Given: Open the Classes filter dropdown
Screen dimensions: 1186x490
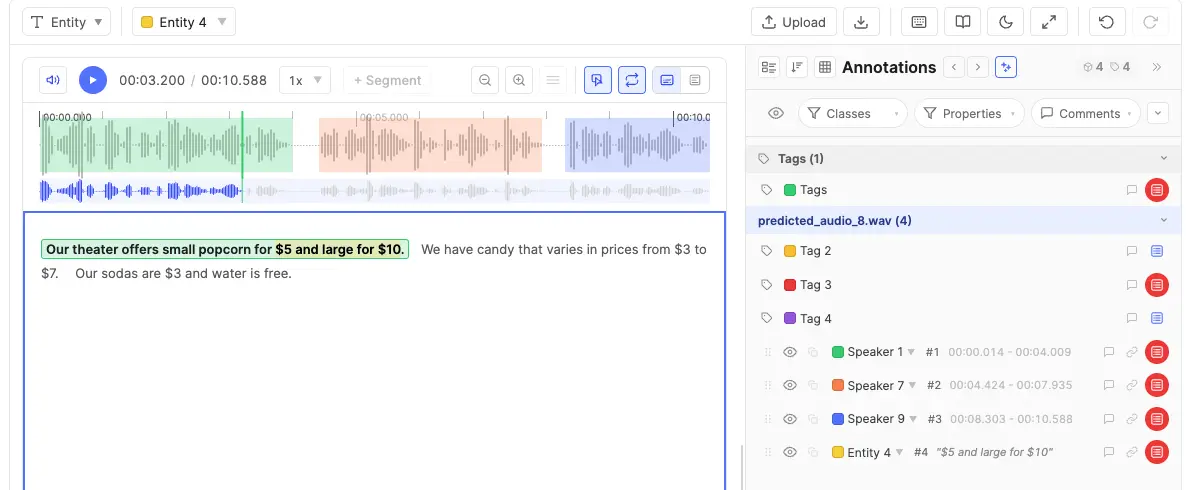Looking at the screenshot, I should pyautogui.click(x=852, y=113).
